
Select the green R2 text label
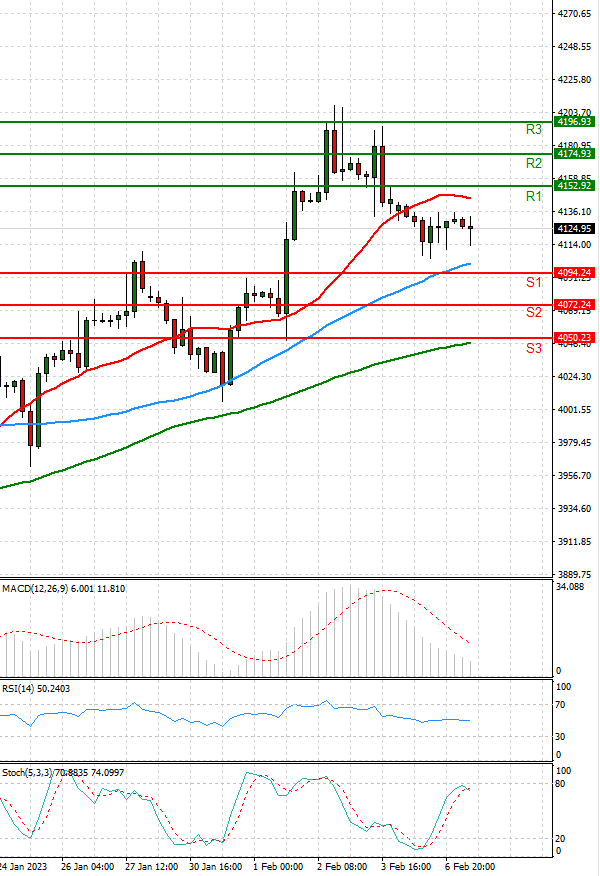point(534,163)
